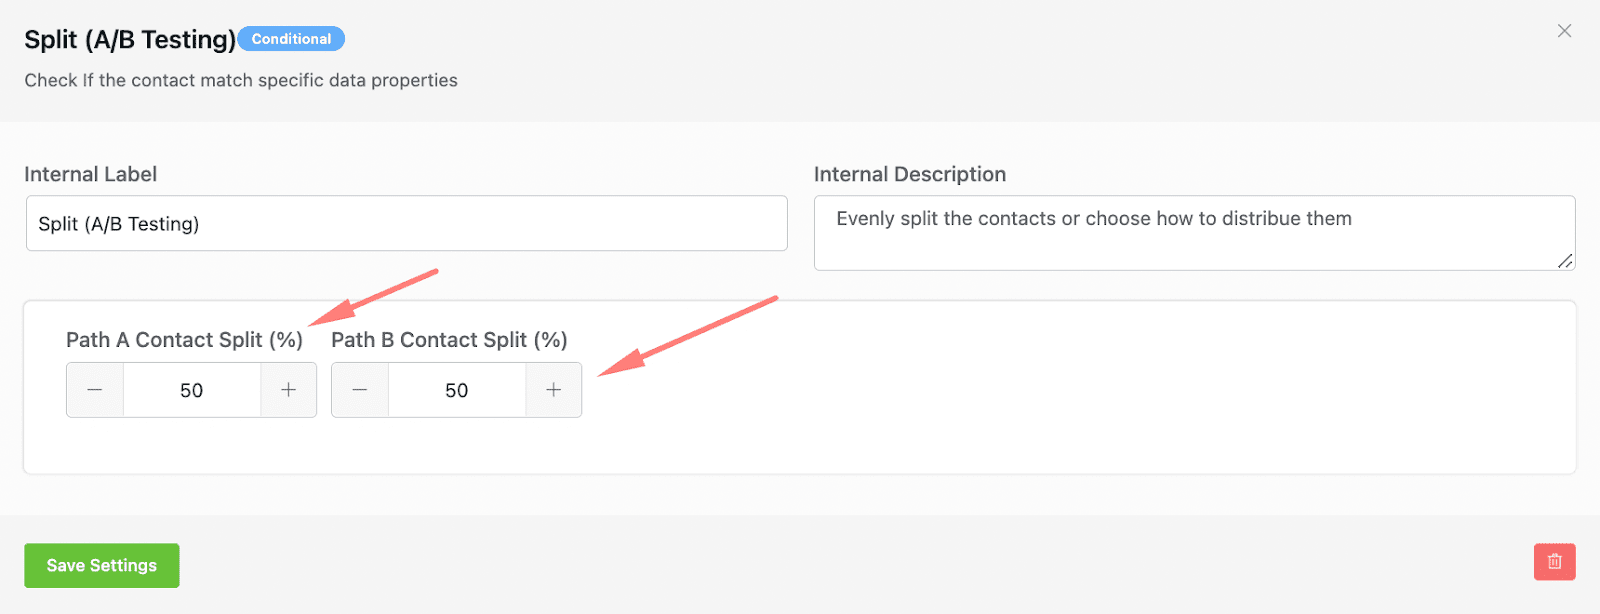Click the Internal Description field caption

tap(909, 174)
